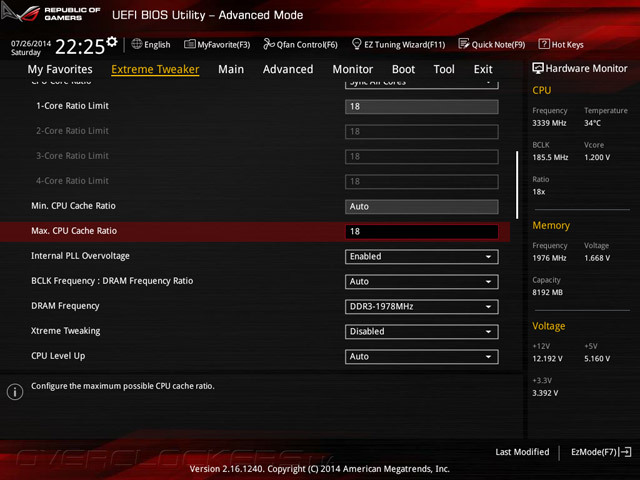Click the CPU frequency 3339 MHz value
Viewport: 640px width, 480px height.
click(x=549, y=123)
